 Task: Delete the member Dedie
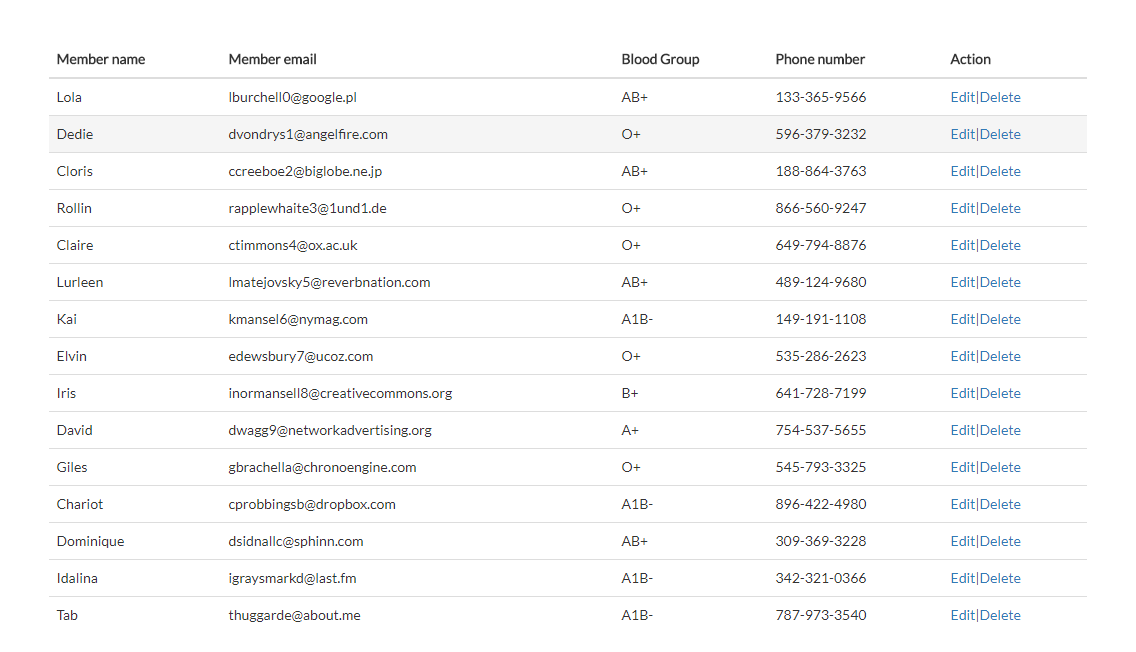tap(1000, 133)
